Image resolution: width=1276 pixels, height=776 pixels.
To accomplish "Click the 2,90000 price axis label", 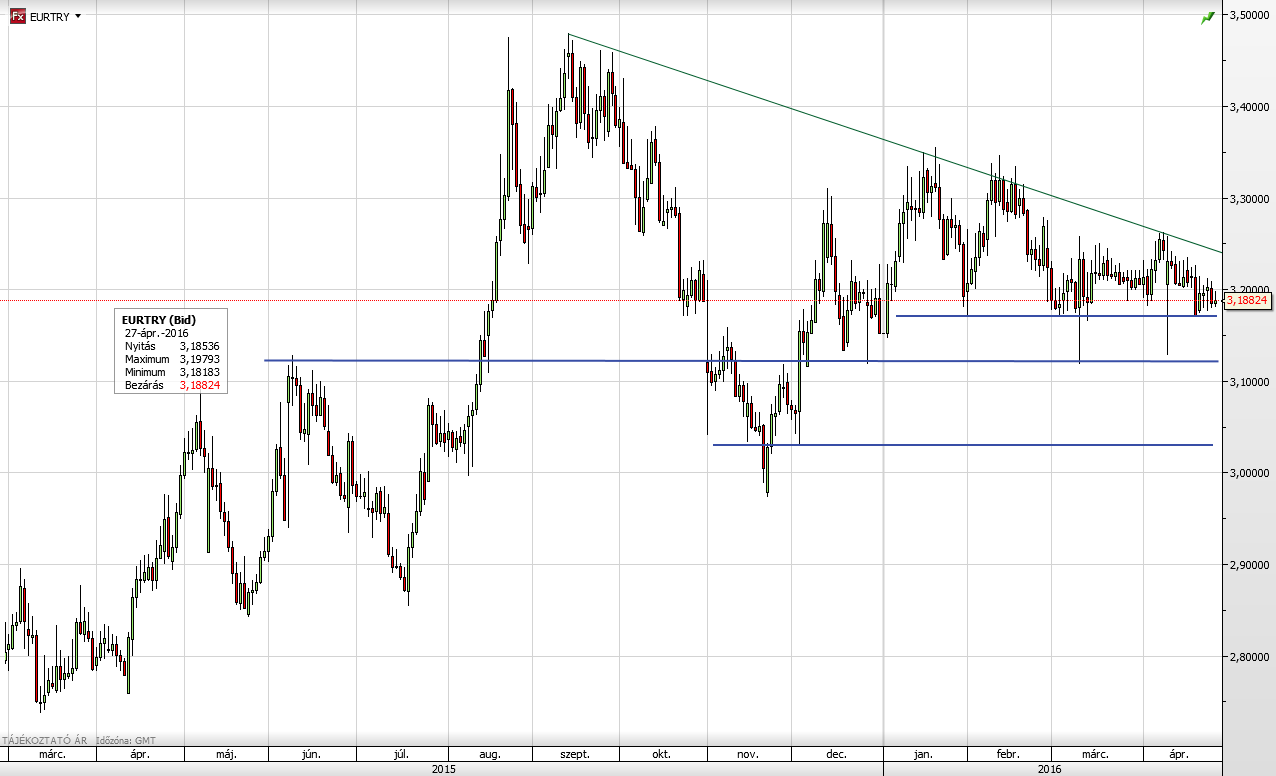I will (x=1250, y=565).
